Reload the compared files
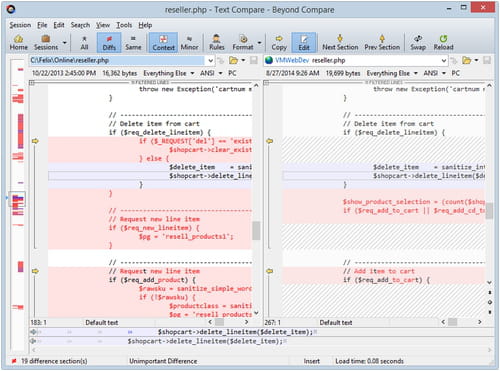The height and width of the screenshot is (371, 500). 443,43
